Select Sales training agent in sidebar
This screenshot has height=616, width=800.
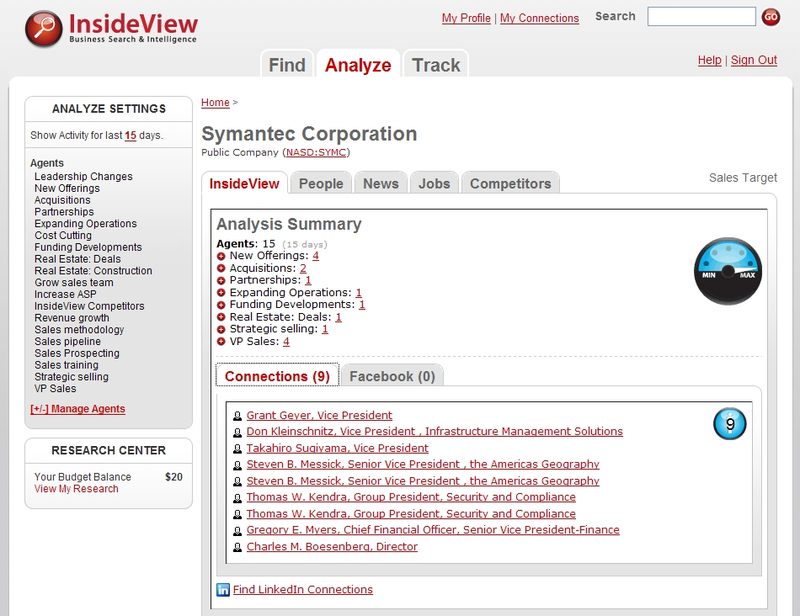(66, 365)
